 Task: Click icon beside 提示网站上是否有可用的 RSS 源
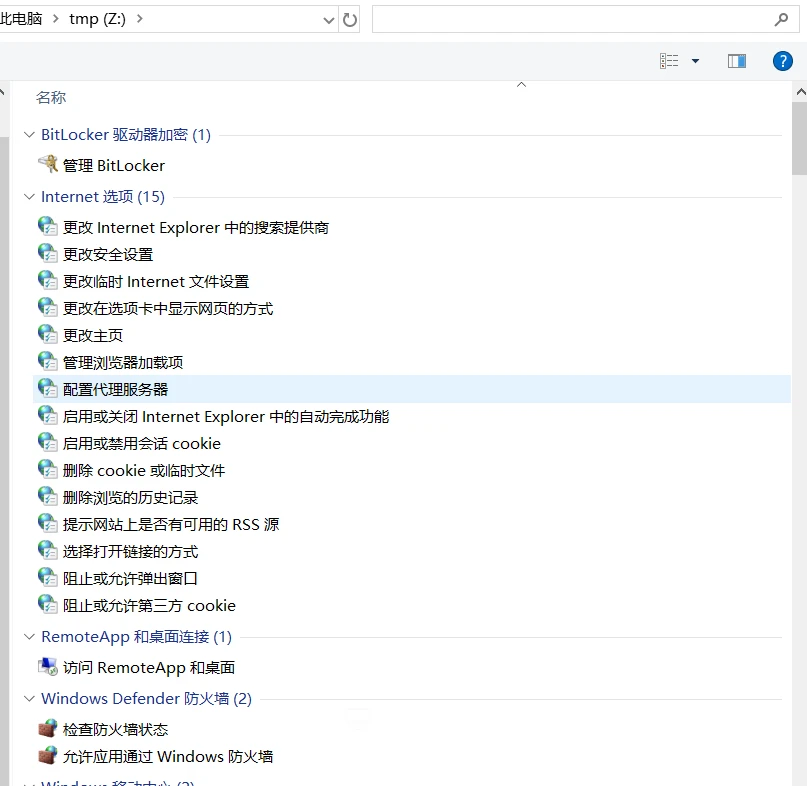(x=48, y=523)
